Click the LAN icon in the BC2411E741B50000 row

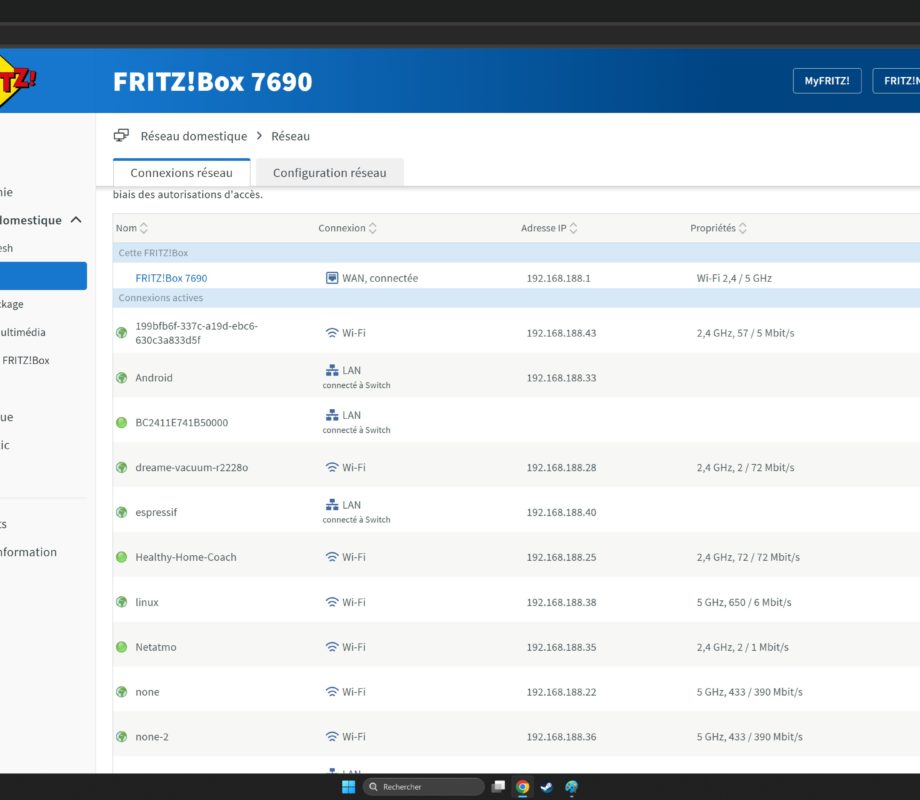click(332, 415)
